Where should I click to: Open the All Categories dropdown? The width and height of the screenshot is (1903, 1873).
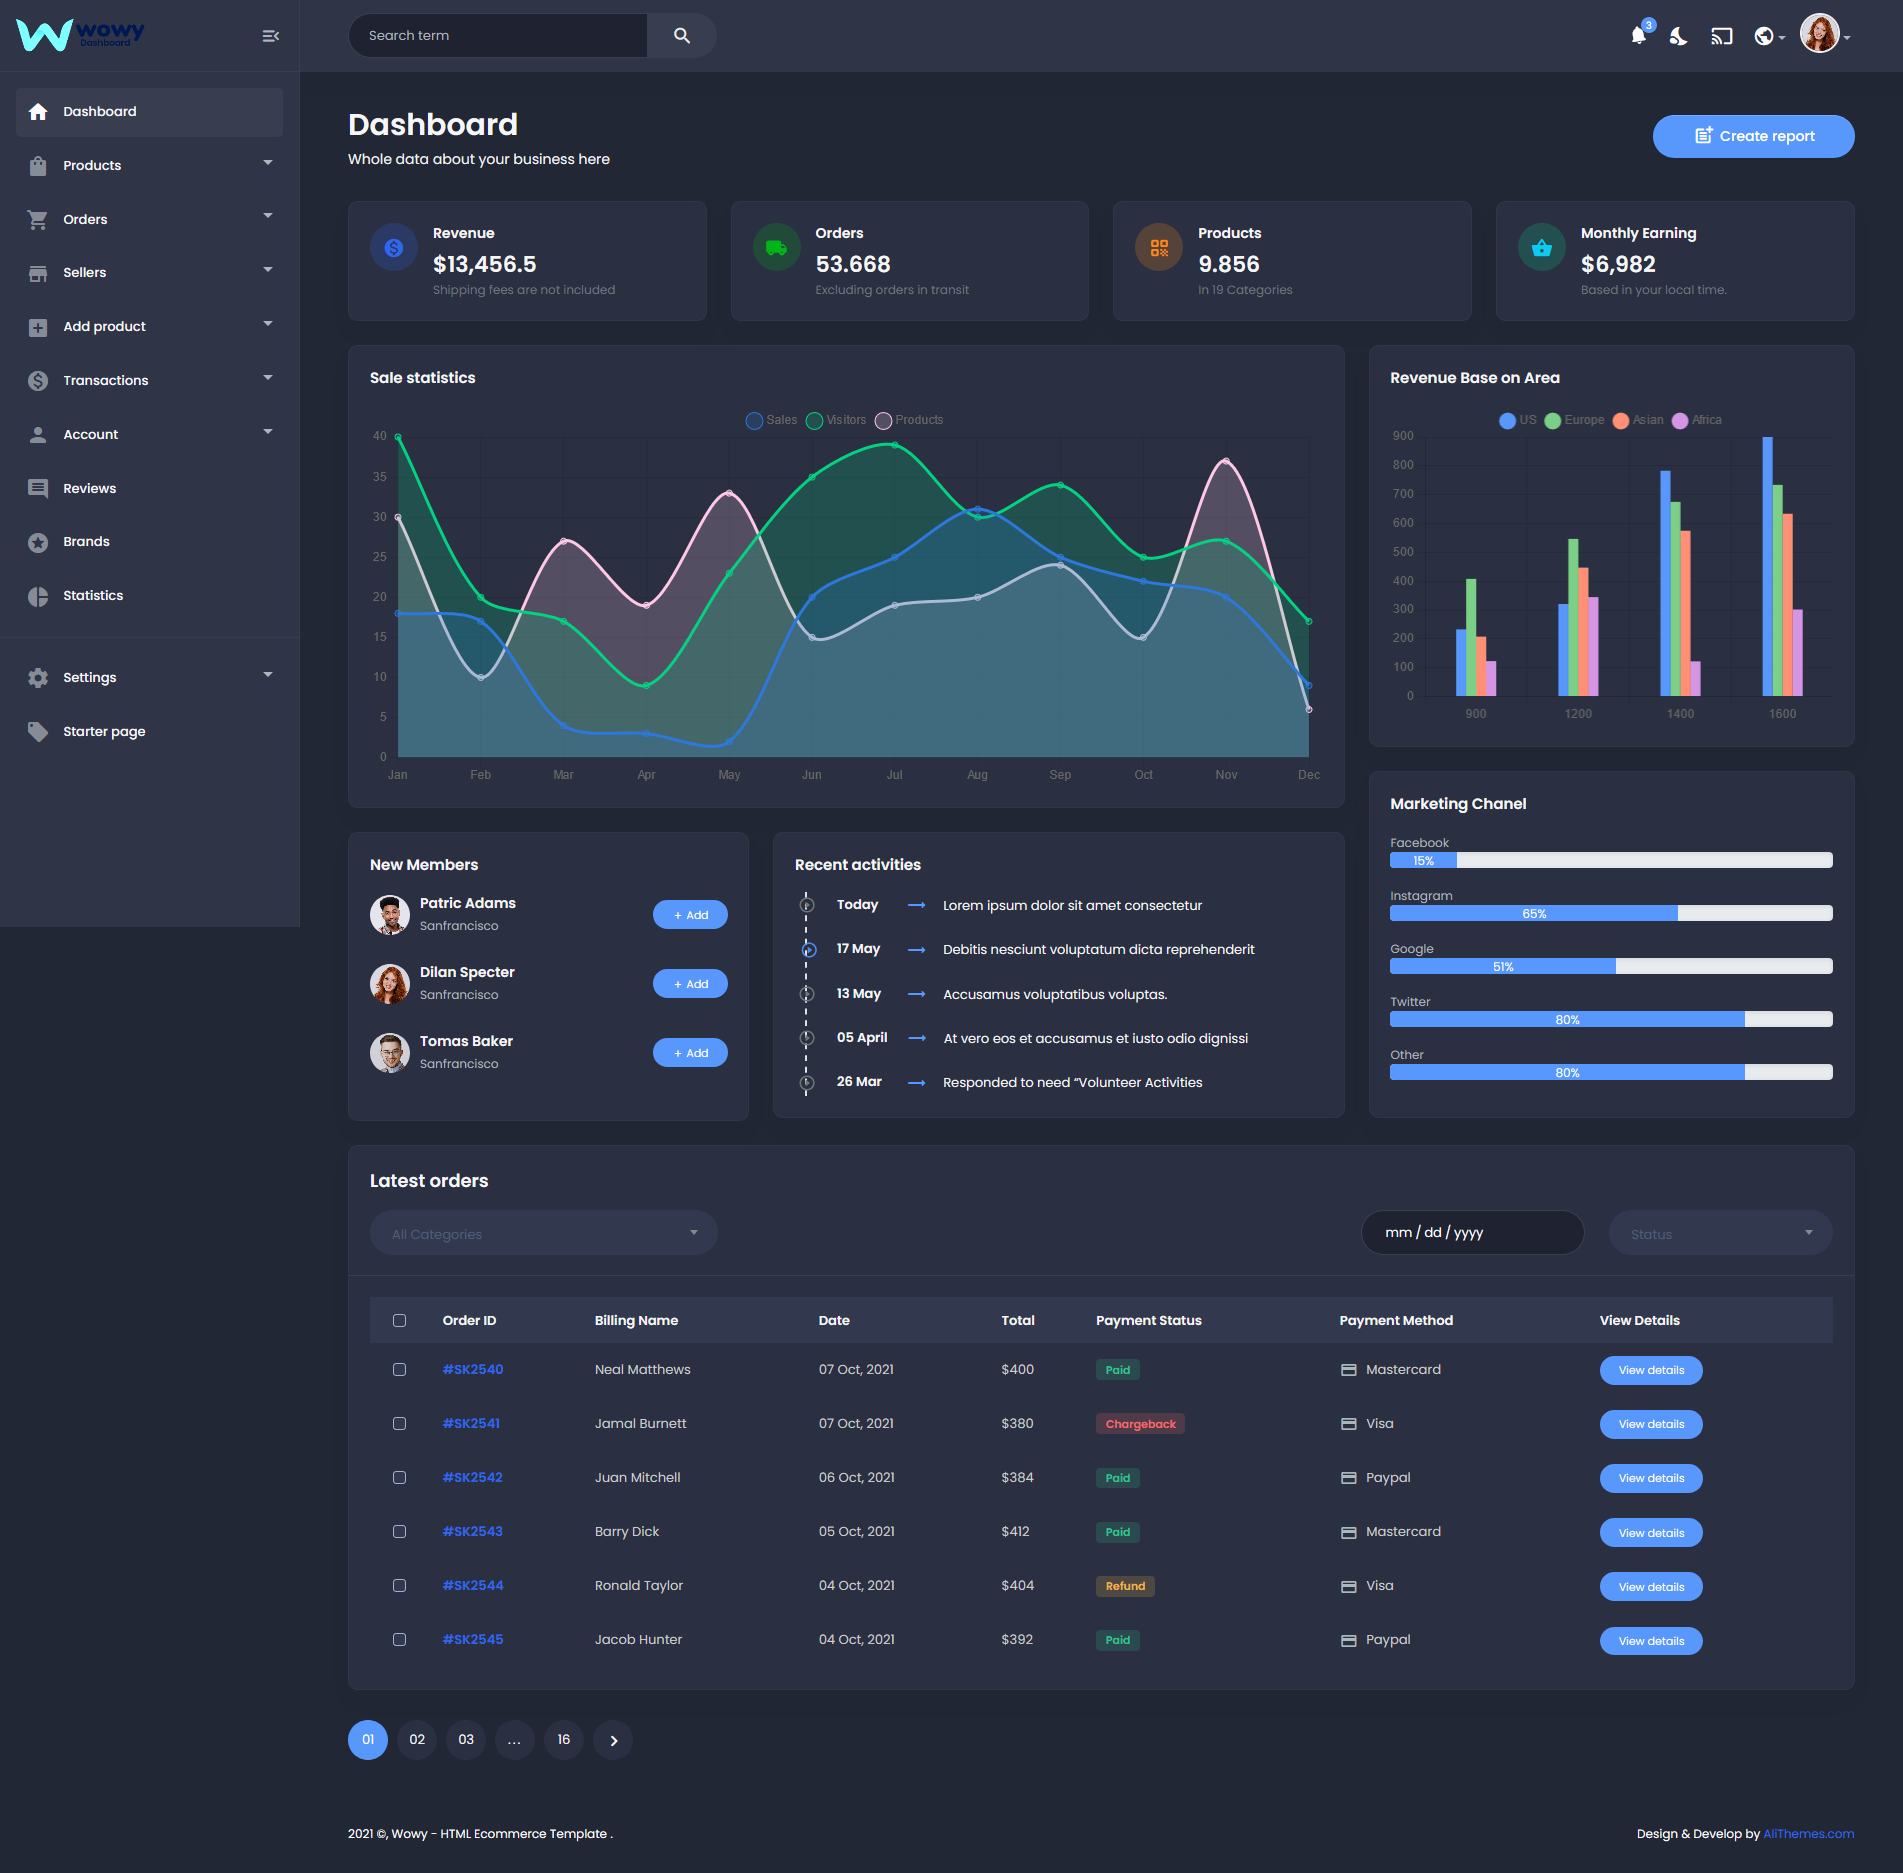(x=543, y=1233)
